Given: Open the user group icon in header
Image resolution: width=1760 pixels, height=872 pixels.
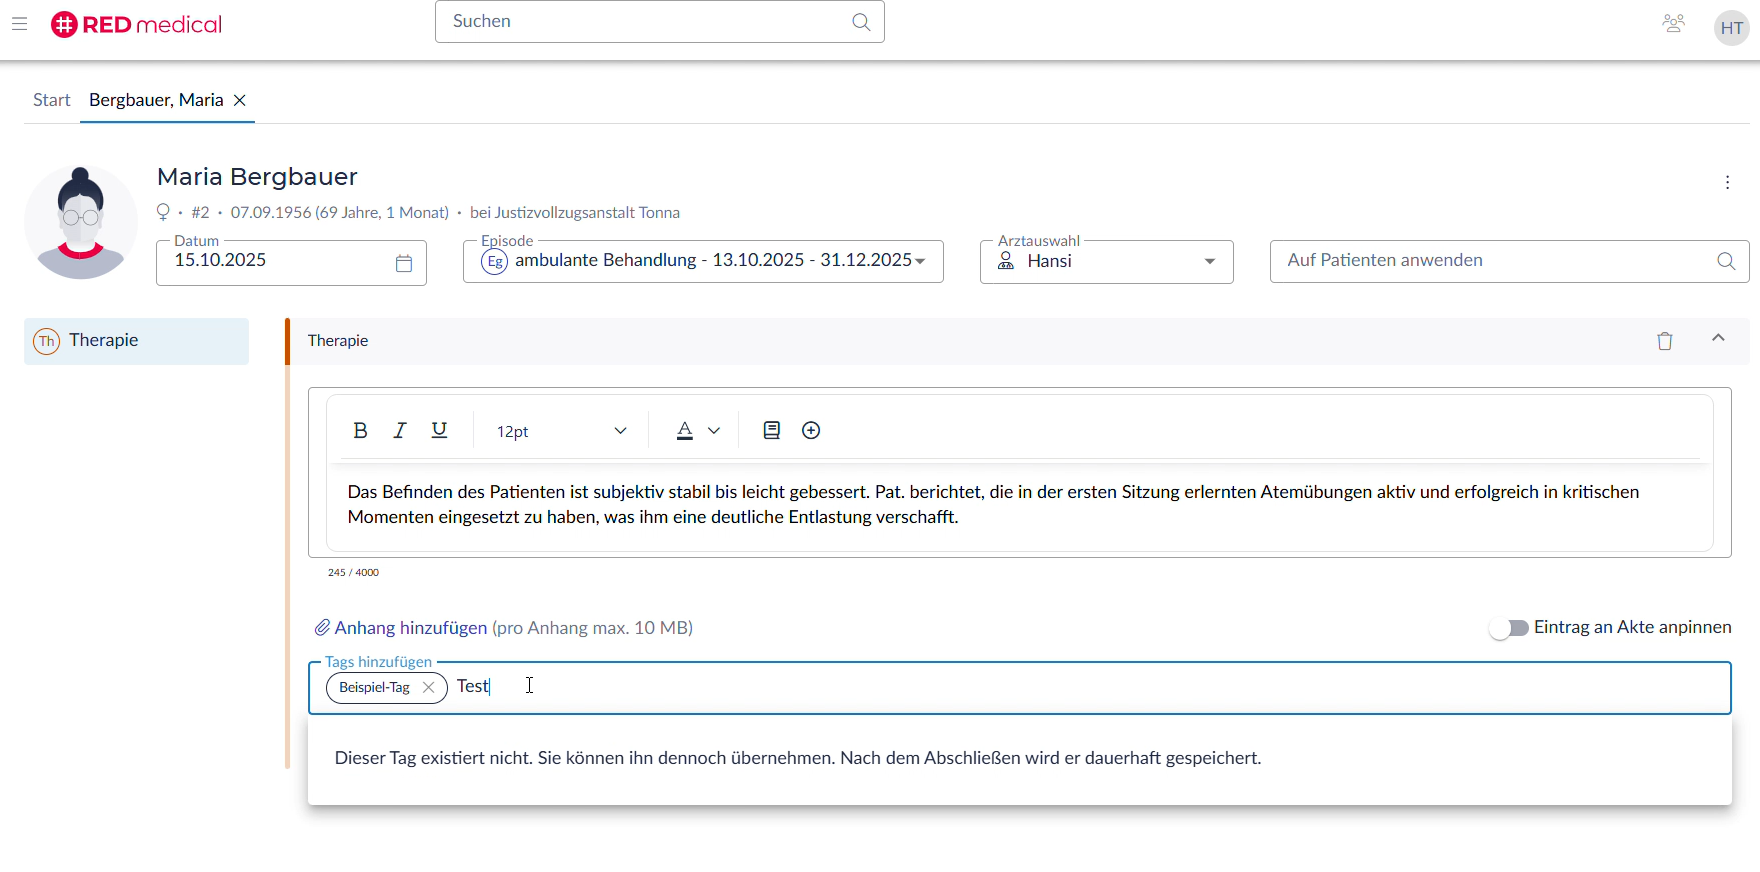Looking at the screenshot, I should click(1673, 24).
